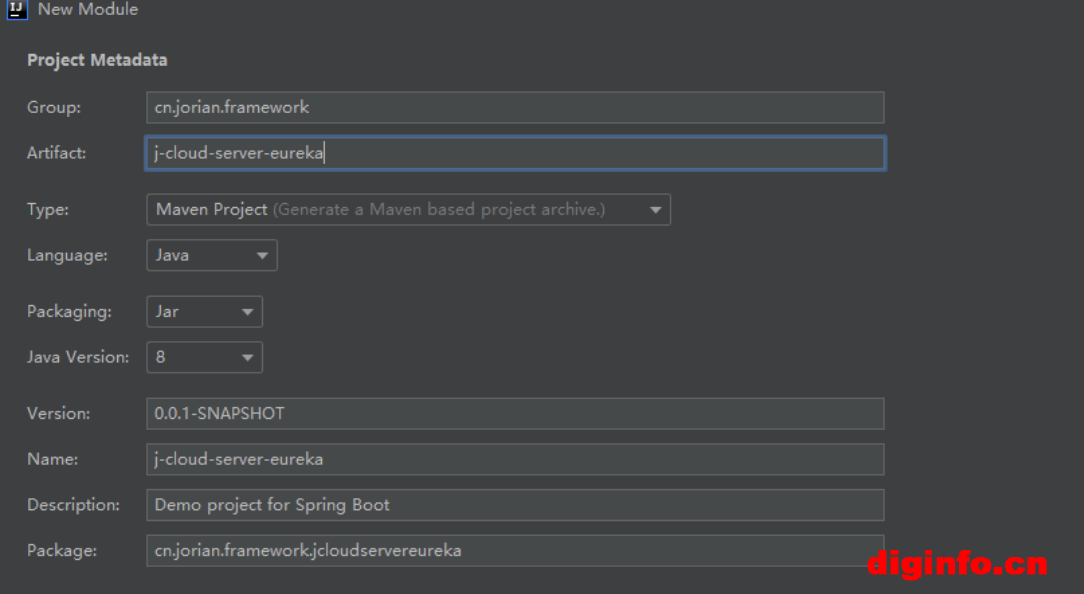Click the Artifact label
The image size is (1084, 594).
click(x=57, y=153)
